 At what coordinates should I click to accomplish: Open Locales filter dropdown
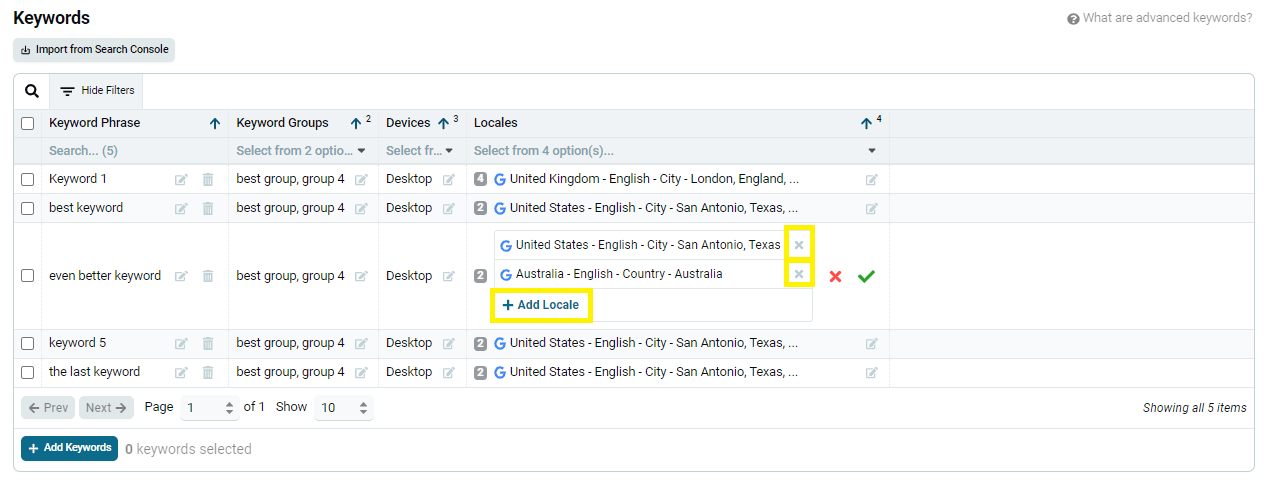(x=676, y=151)
